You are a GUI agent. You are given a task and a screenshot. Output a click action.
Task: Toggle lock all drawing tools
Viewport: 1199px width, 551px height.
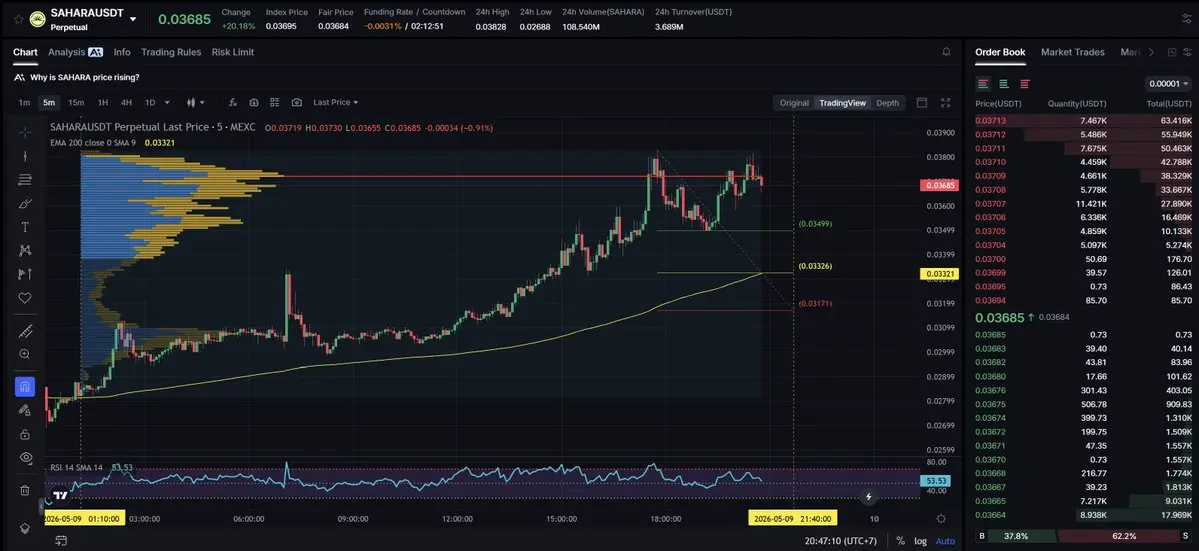click(x=25, y=434)
